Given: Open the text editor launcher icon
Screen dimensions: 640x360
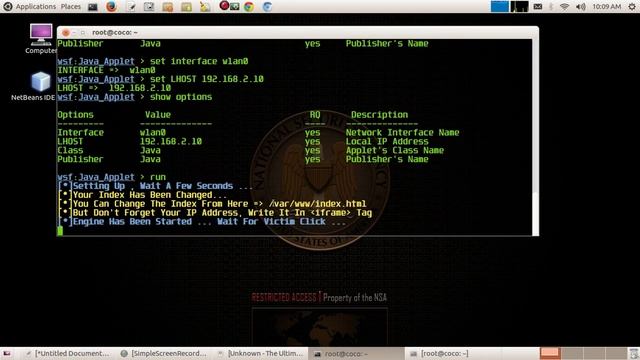Looking at the screenshot, I should [131, 7].
